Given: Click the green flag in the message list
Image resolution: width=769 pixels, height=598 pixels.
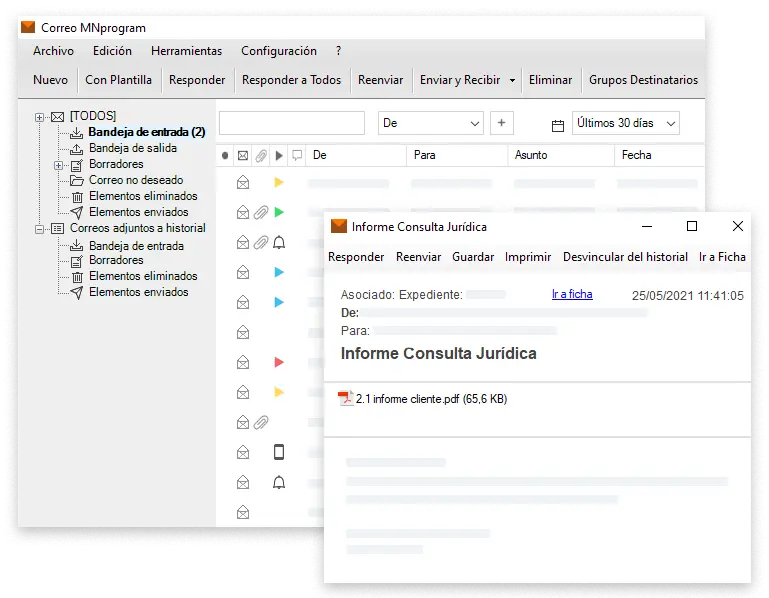Looking at the screenshot, I should tap(279, 212).
